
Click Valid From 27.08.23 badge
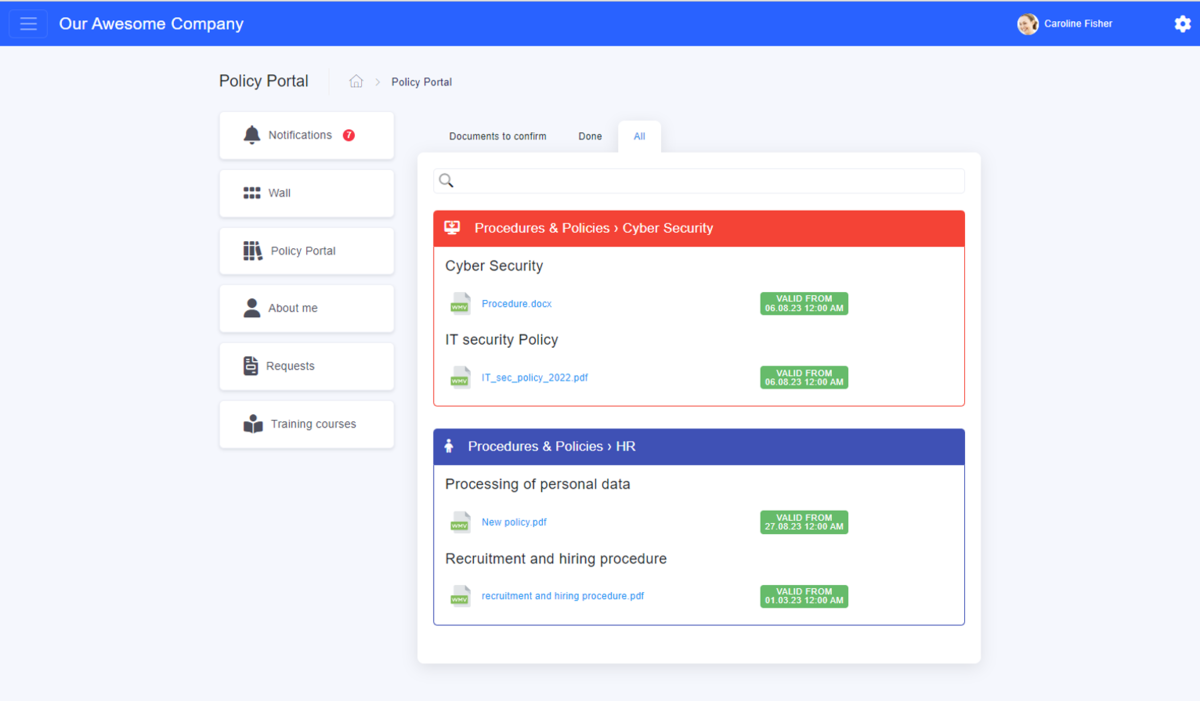(x=804, y=522)
